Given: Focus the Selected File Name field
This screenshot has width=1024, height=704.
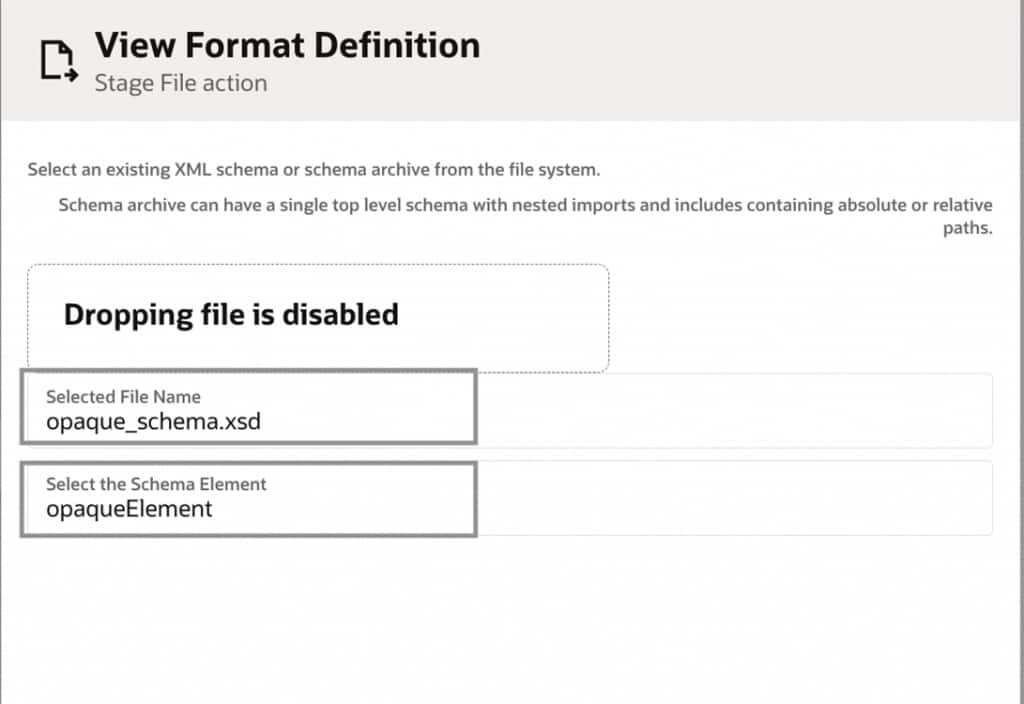Looking at the screenshot, I should [x=248, y=407].
